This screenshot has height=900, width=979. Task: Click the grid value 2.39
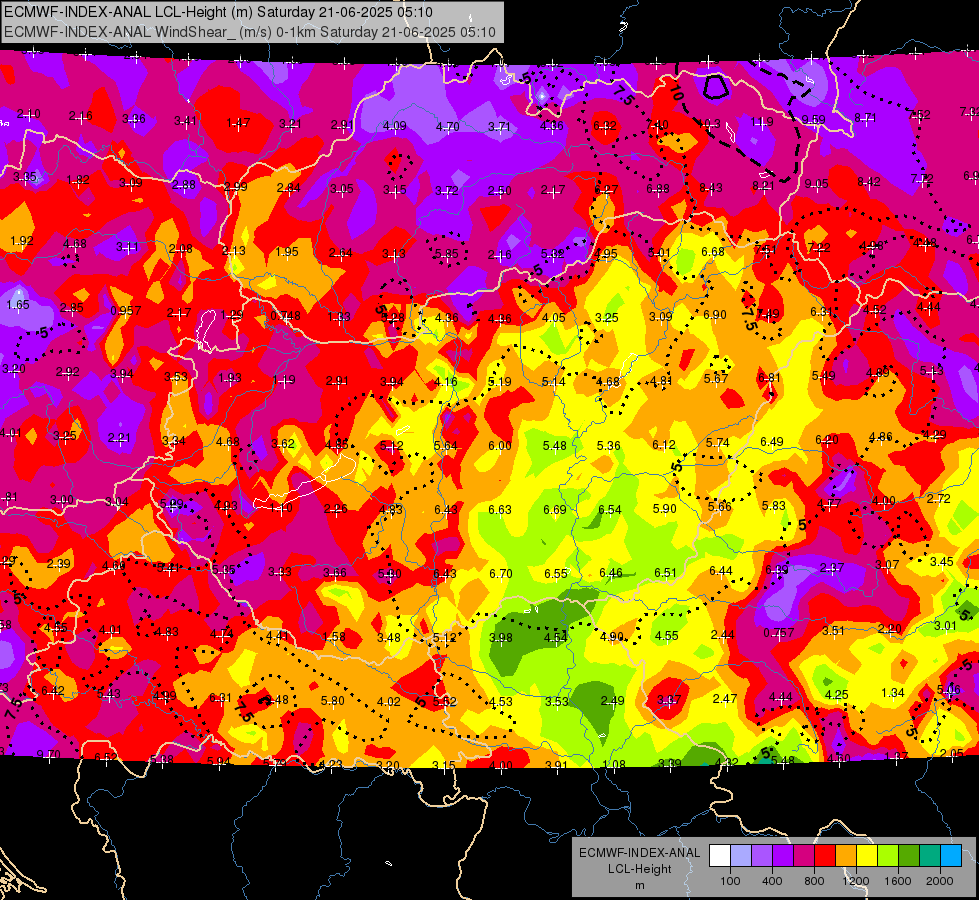59,564
